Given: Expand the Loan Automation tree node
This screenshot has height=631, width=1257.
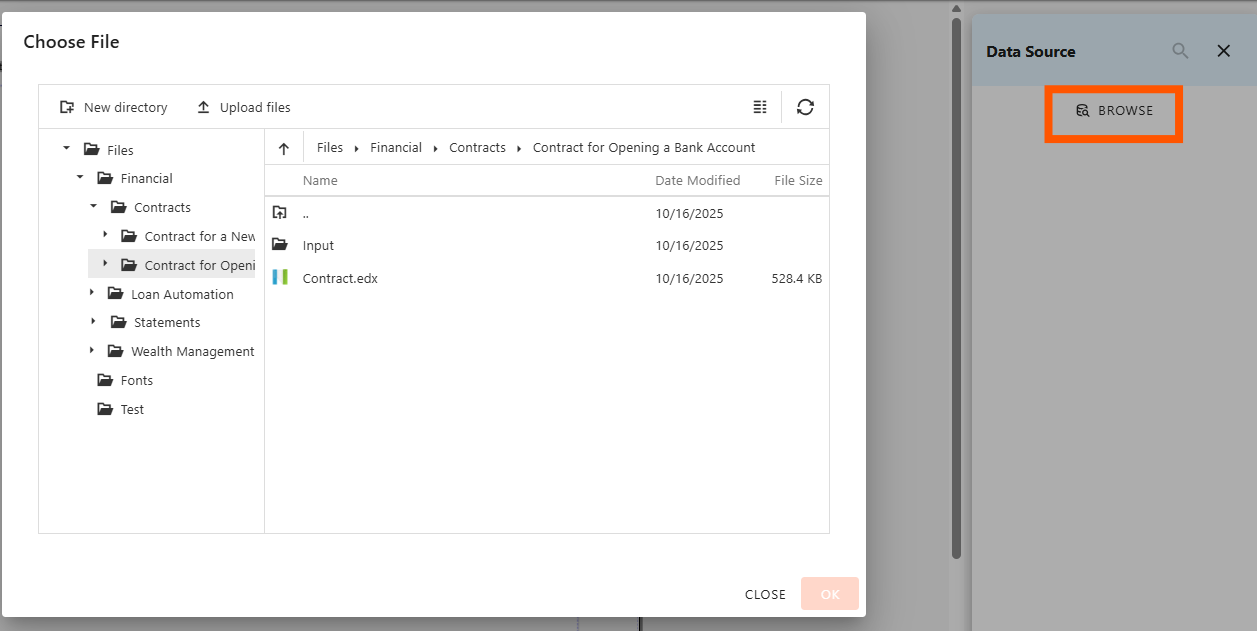Looking at the screenshot, I should click(92, 293).
